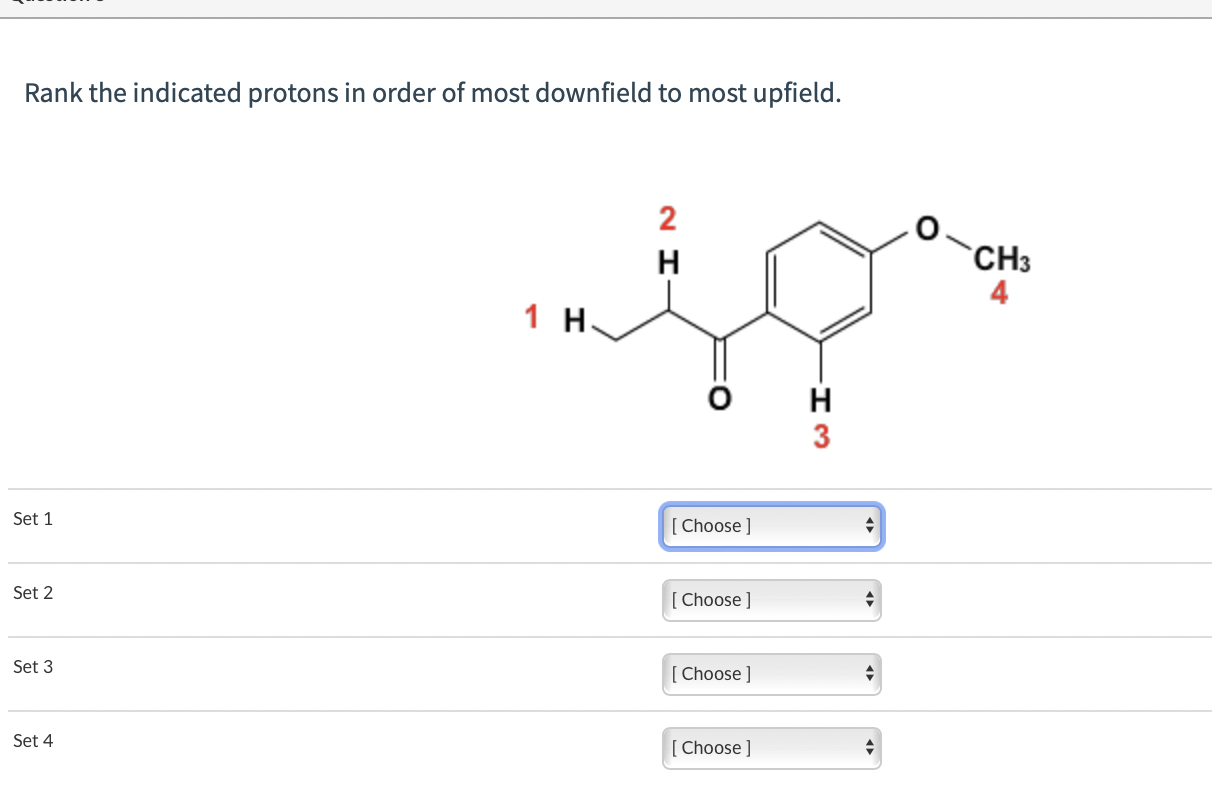The height and width of the screenshot is (786, 1212).
Task: Click the red number 3 proton label
Action: pos(820,436)
